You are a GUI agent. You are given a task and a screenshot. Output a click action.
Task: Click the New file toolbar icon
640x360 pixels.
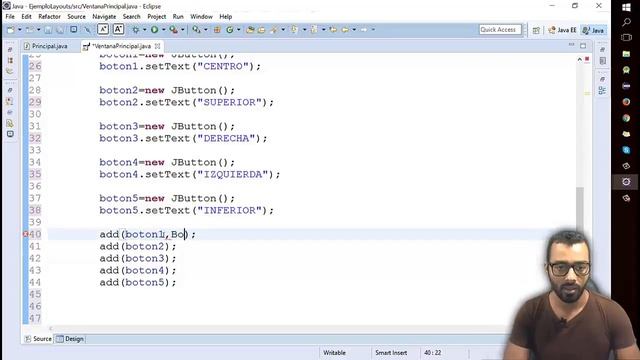click(11, 30)
